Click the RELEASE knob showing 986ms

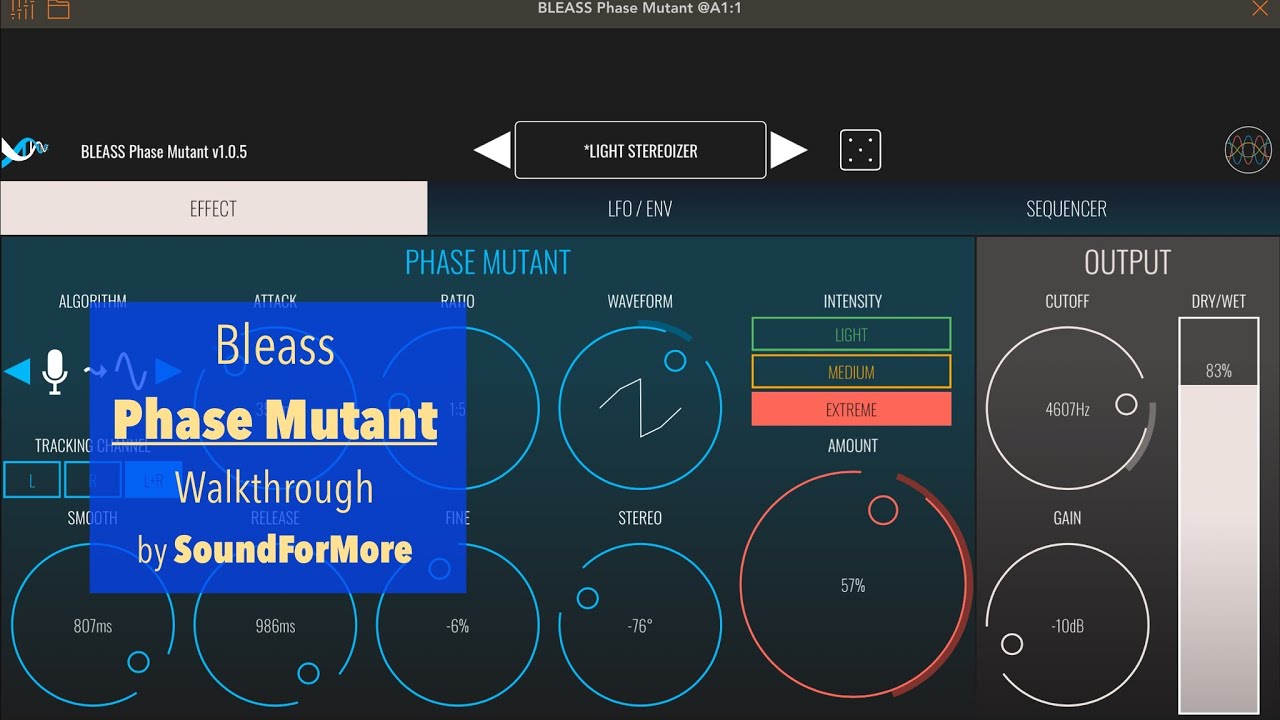(x=275, y=625)
